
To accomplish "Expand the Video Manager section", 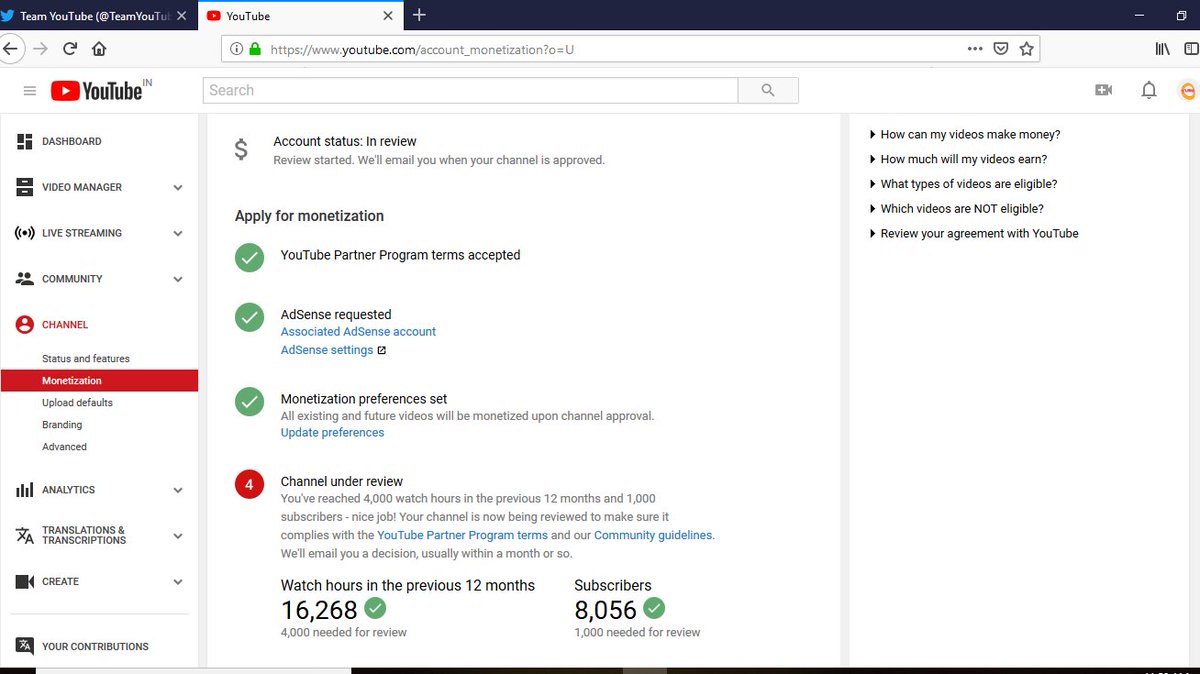I will 178,188.
